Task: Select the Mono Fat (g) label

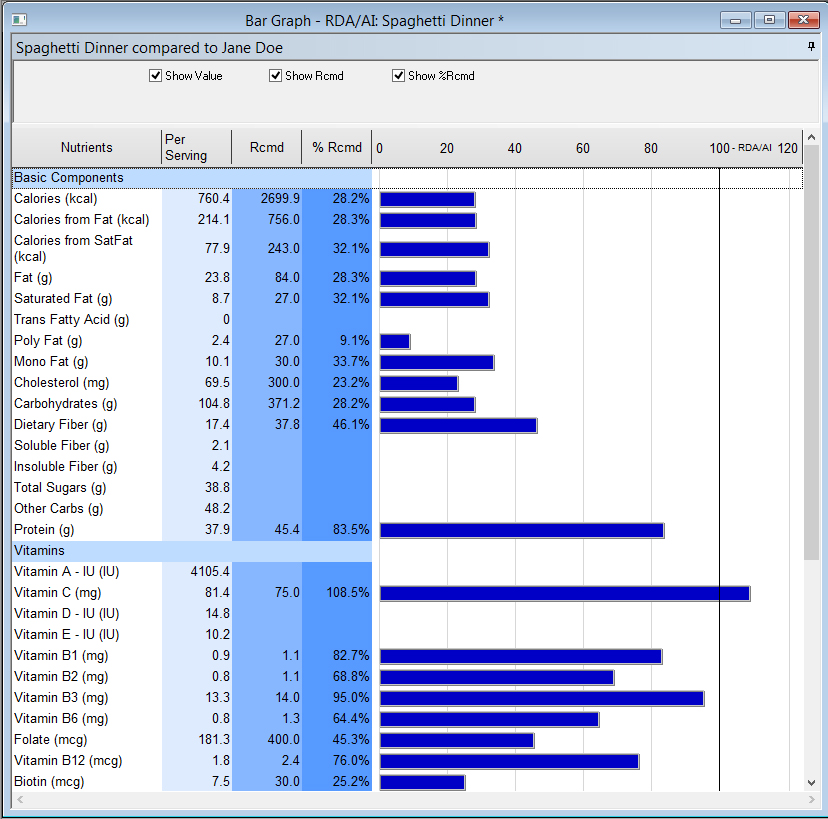Action: (x=51, y=362)
